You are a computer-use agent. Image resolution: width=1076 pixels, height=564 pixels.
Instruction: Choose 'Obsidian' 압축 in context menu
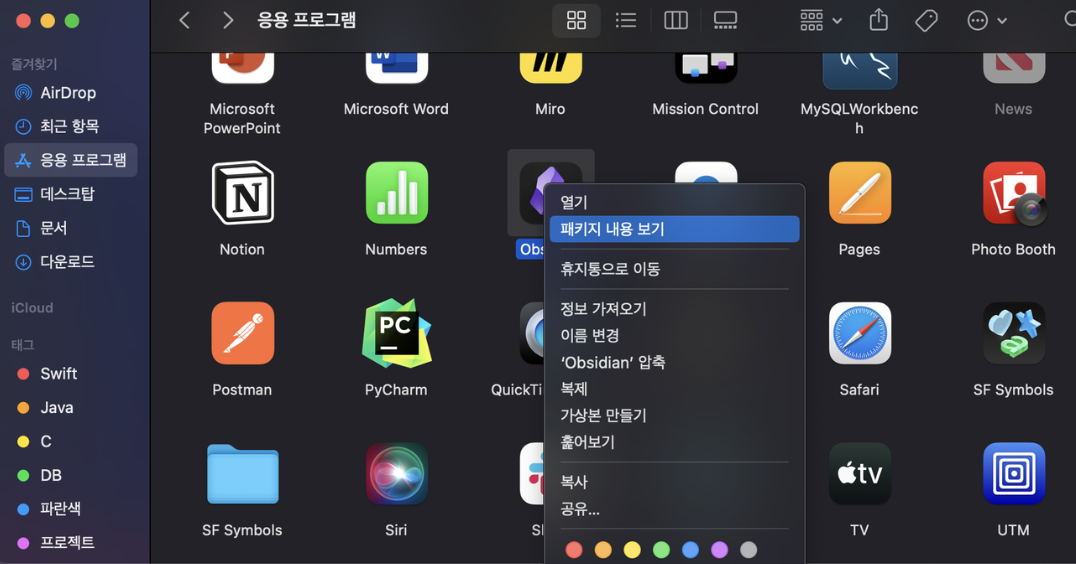(675, 362)
